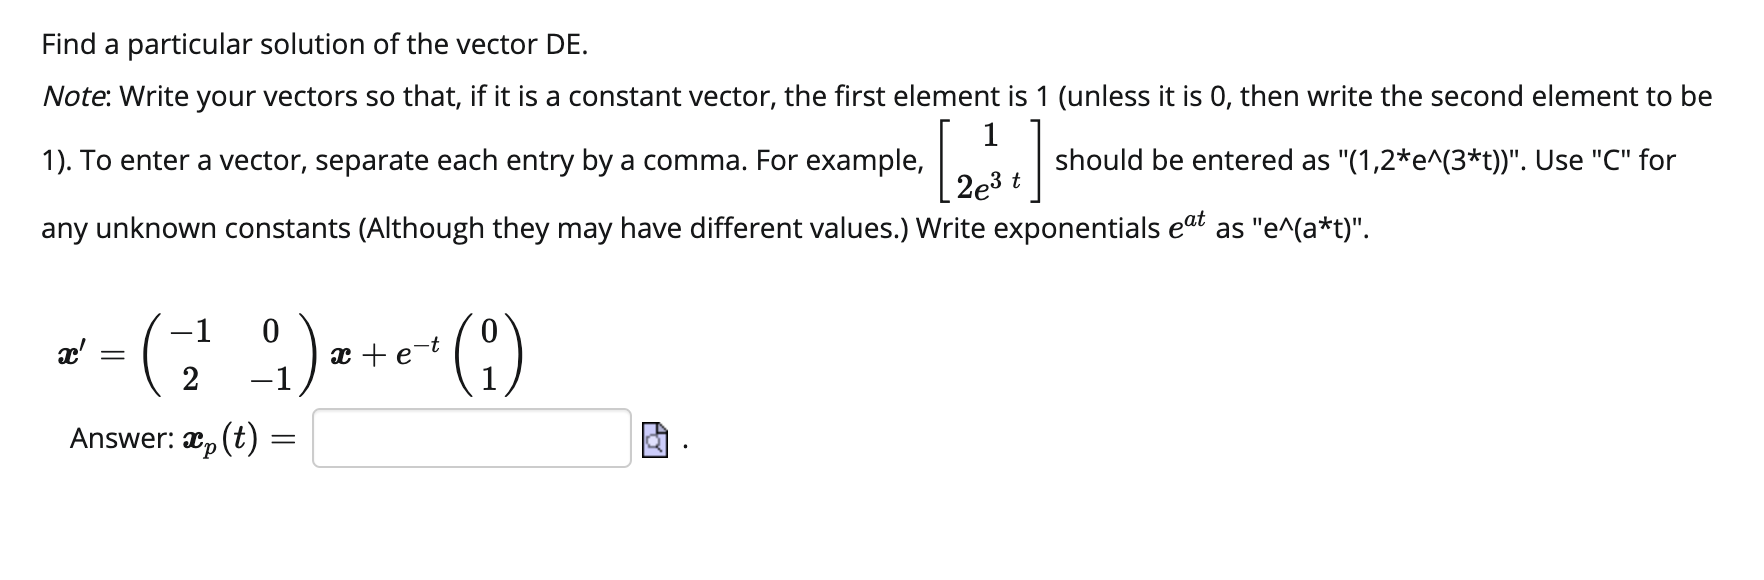Select the document preview icon after the answer box
Image resolution: width=1764 pixels, height=580 pixels.
click(655, 440)
